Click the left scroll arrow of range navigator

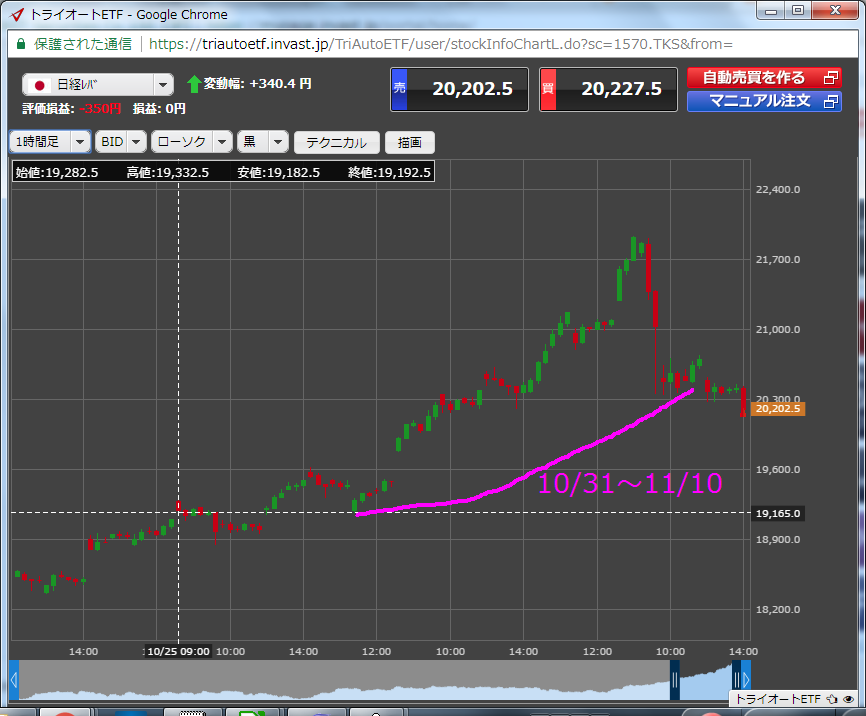point(14,680)
